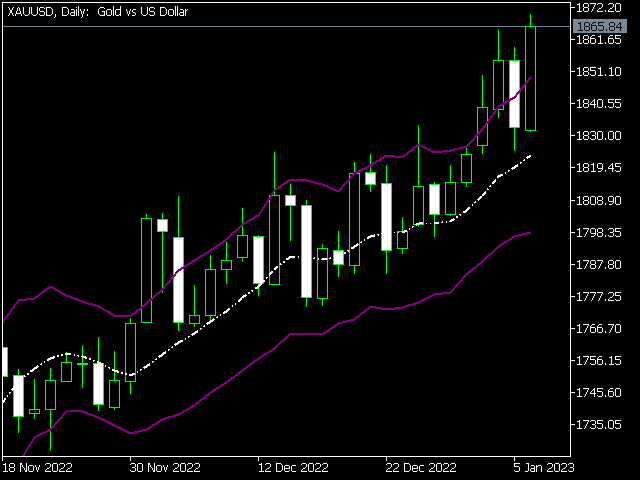This screenshot has height=480, width=640.
Task: Click the 5 Jan 2023 date label
Action: pos(543,467)
